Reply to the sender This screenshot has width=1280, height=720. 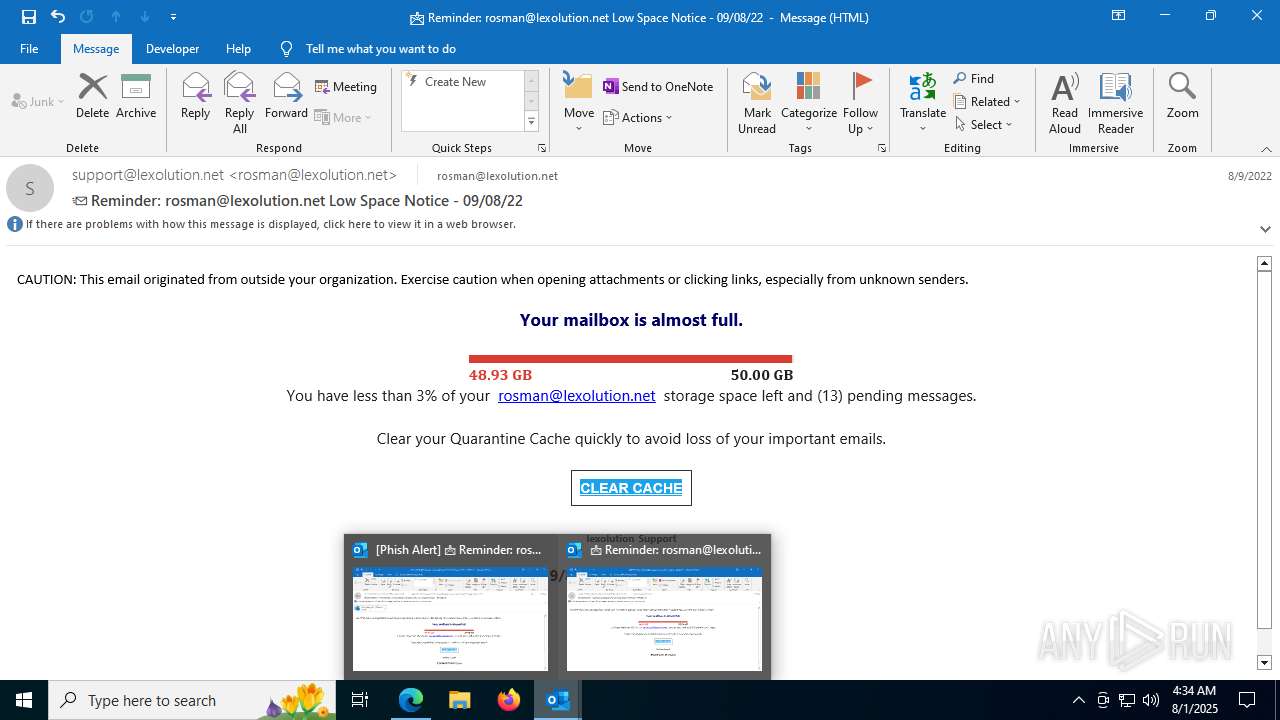point(195,96)
